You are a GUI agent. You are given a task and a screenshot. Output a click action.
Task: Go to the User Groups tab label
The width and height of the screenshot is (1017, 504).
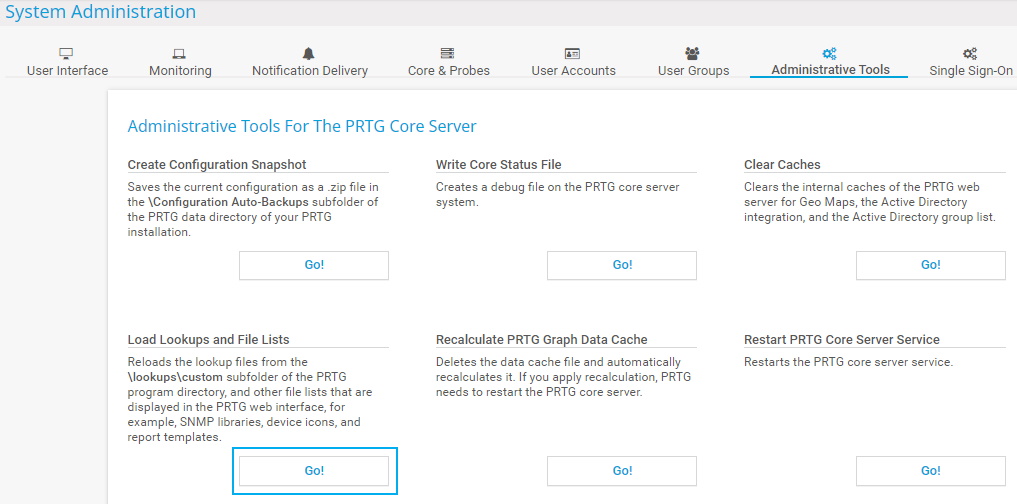click(693, 71)
